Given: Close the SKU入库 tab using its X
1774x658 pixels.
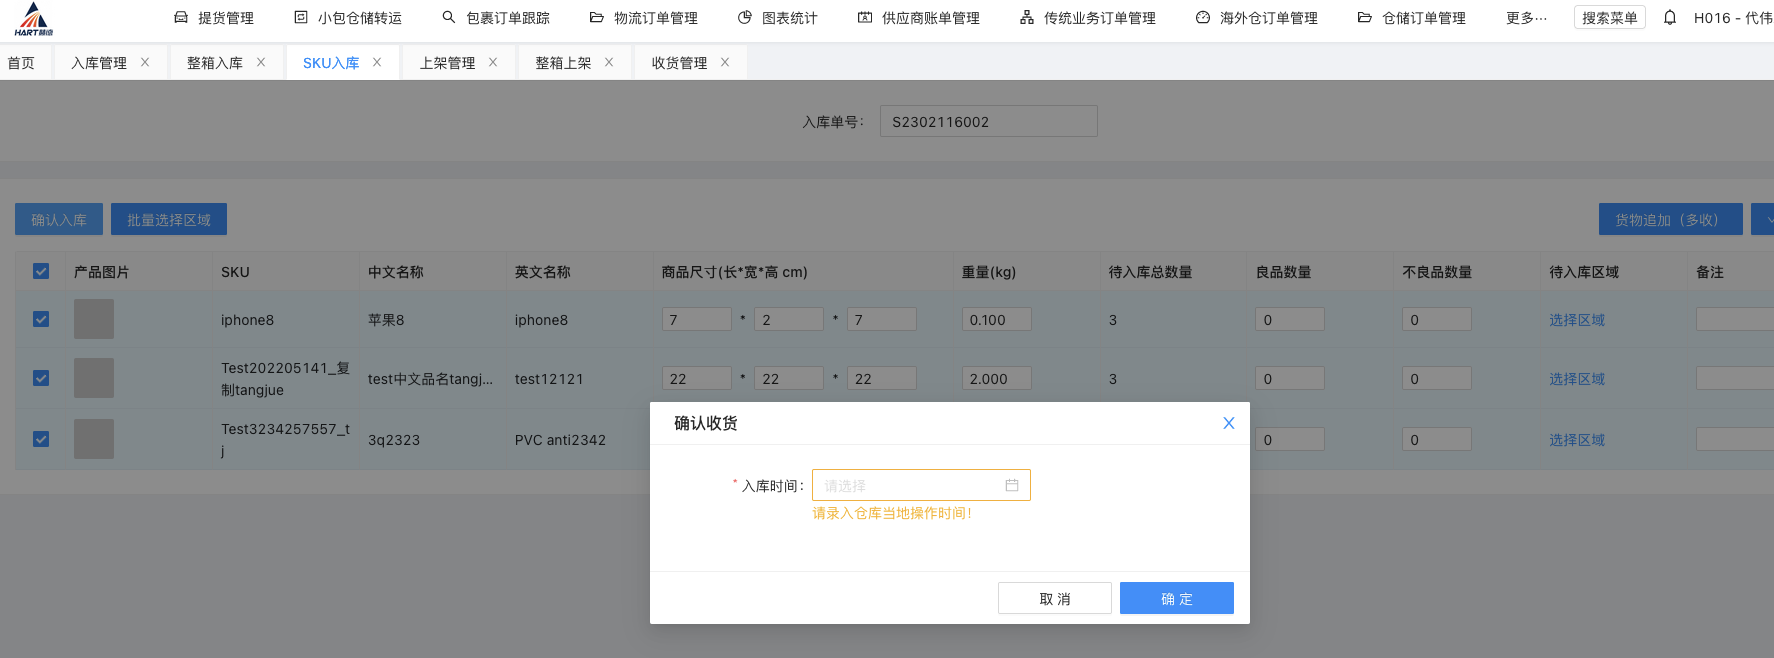Looking at the screenshot, I should [x=377, y=62].
